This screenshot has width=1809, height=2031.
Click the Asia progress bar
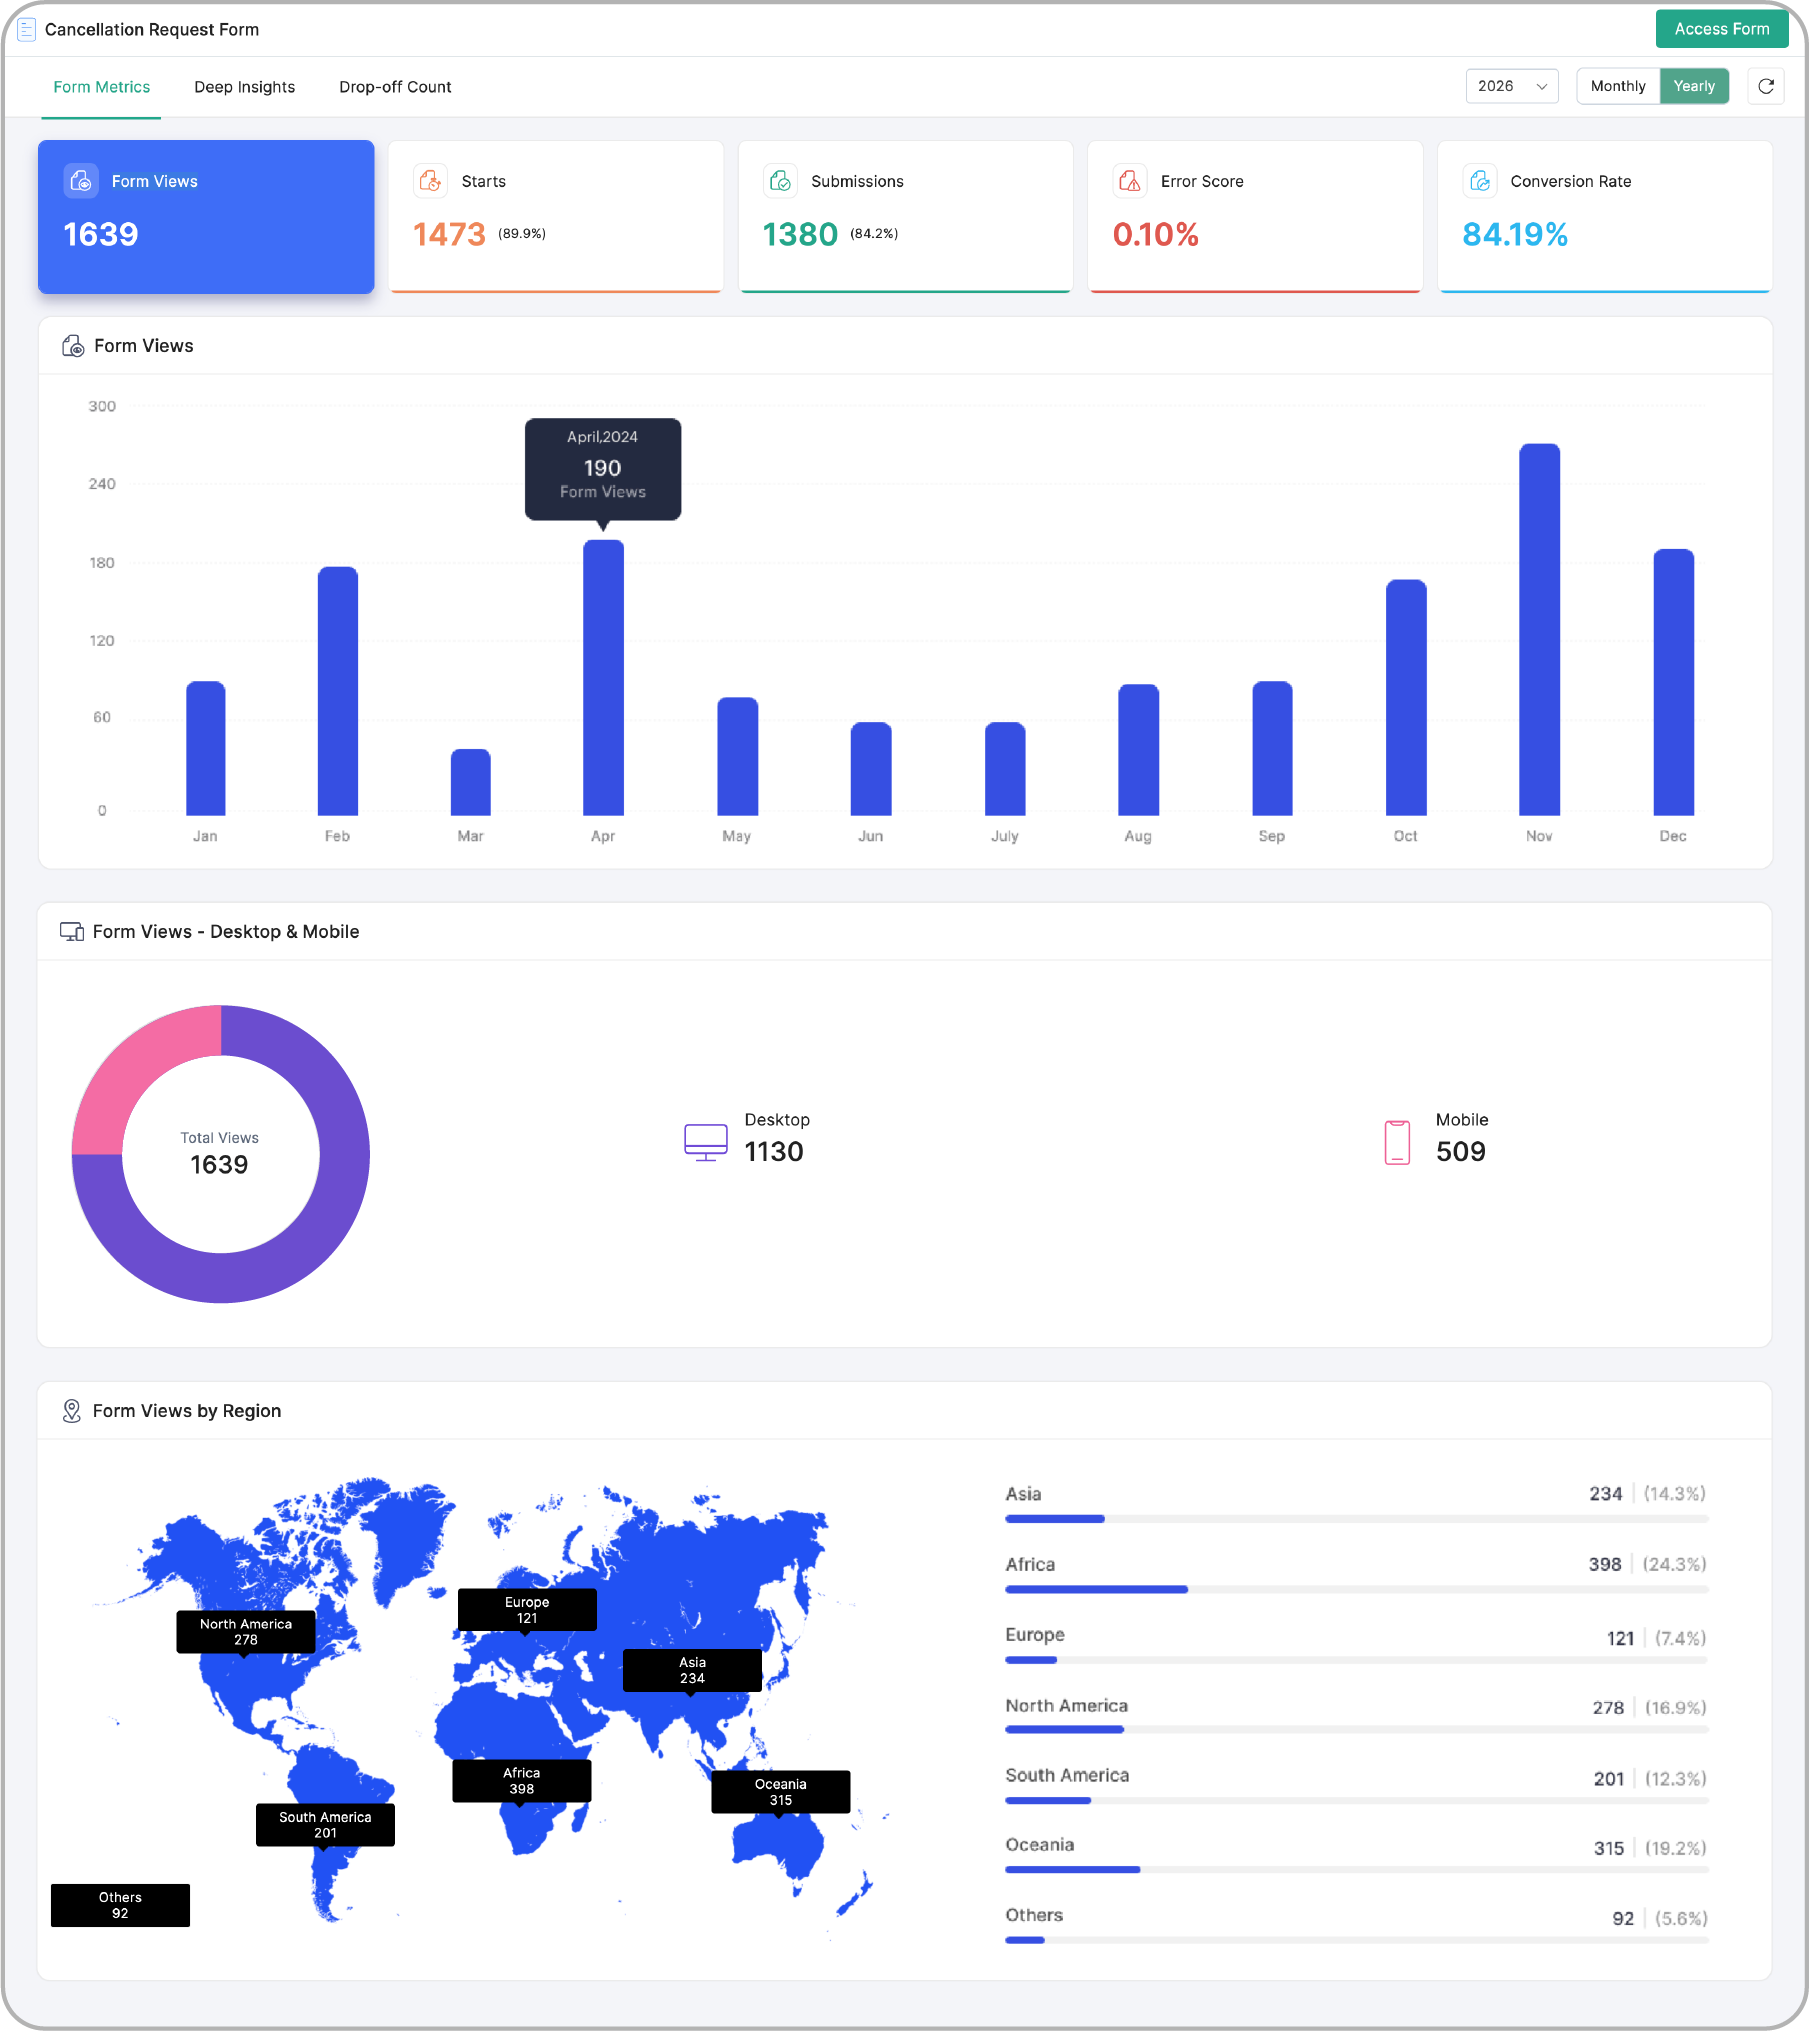1356,1519
